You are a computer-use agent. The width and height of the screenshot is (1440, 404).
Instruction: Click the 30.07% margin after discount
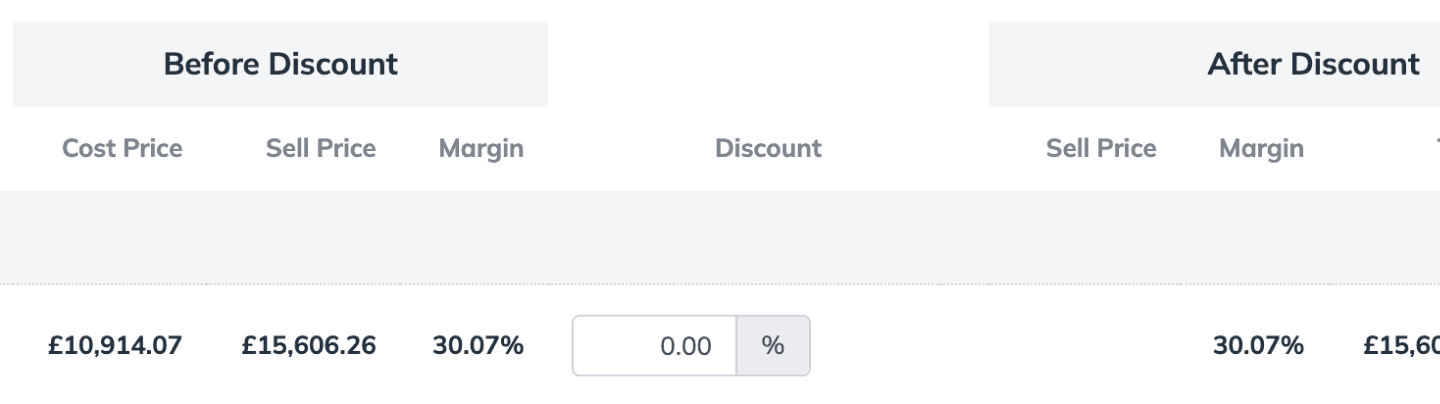coord(1258,346)
